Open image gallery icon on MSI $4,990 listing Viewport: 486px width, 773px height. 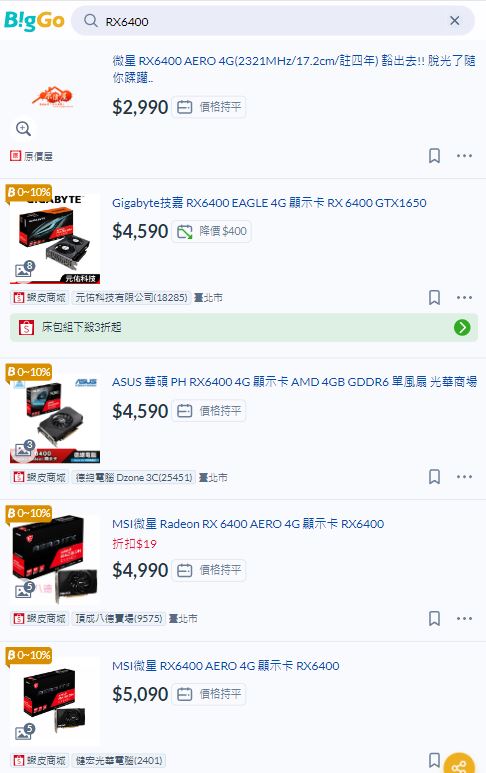pyautogui.click(x=23, y=589)
